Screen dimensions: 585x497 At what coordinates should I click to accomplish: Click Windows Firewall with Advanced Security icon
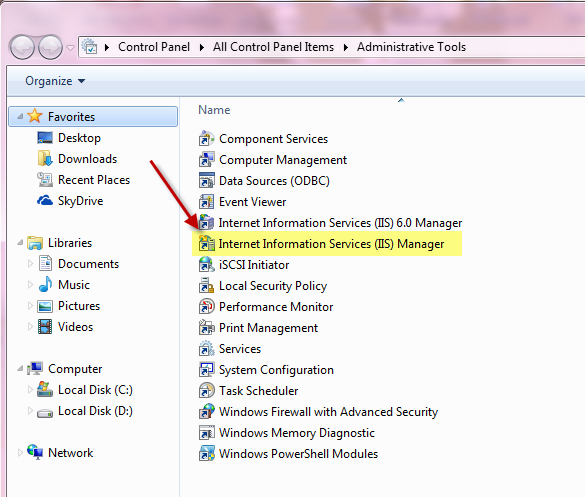tap(206, 412)
